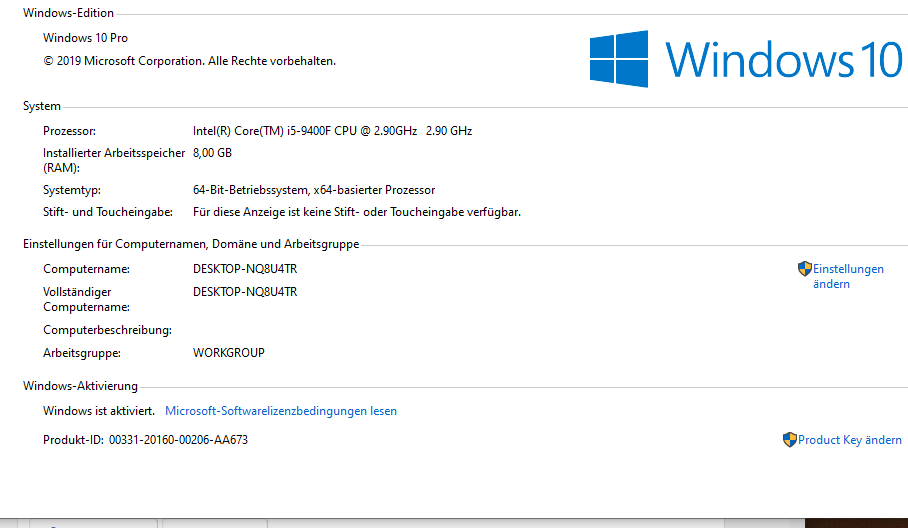Select the Vollständiger Computername value DESKTOP-NQ8U4TR
This screenshot has height=528, width=908.
point(245,292)
